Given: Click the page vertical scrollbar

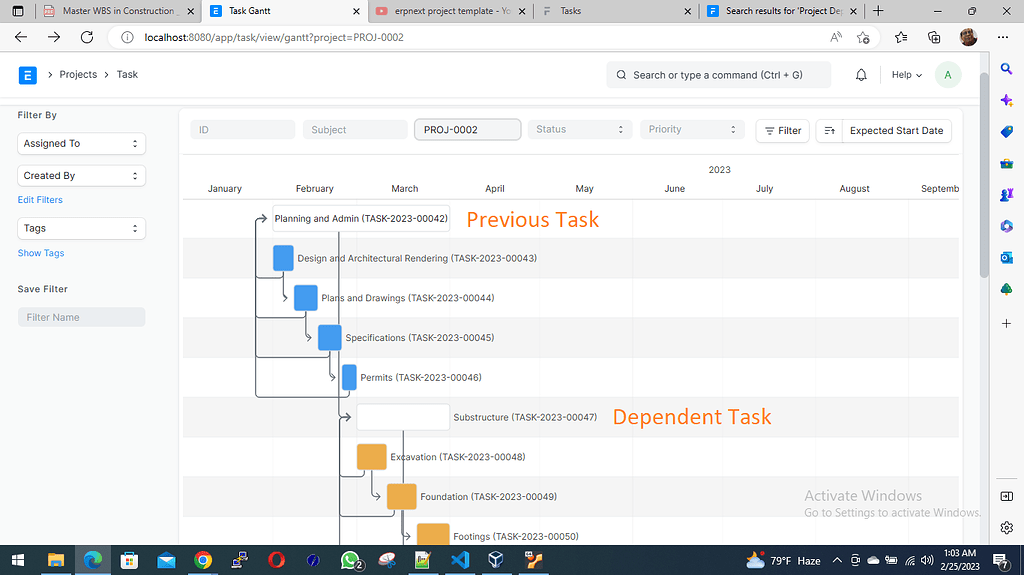Looking at the screenshot, I should tap(984, 176).
